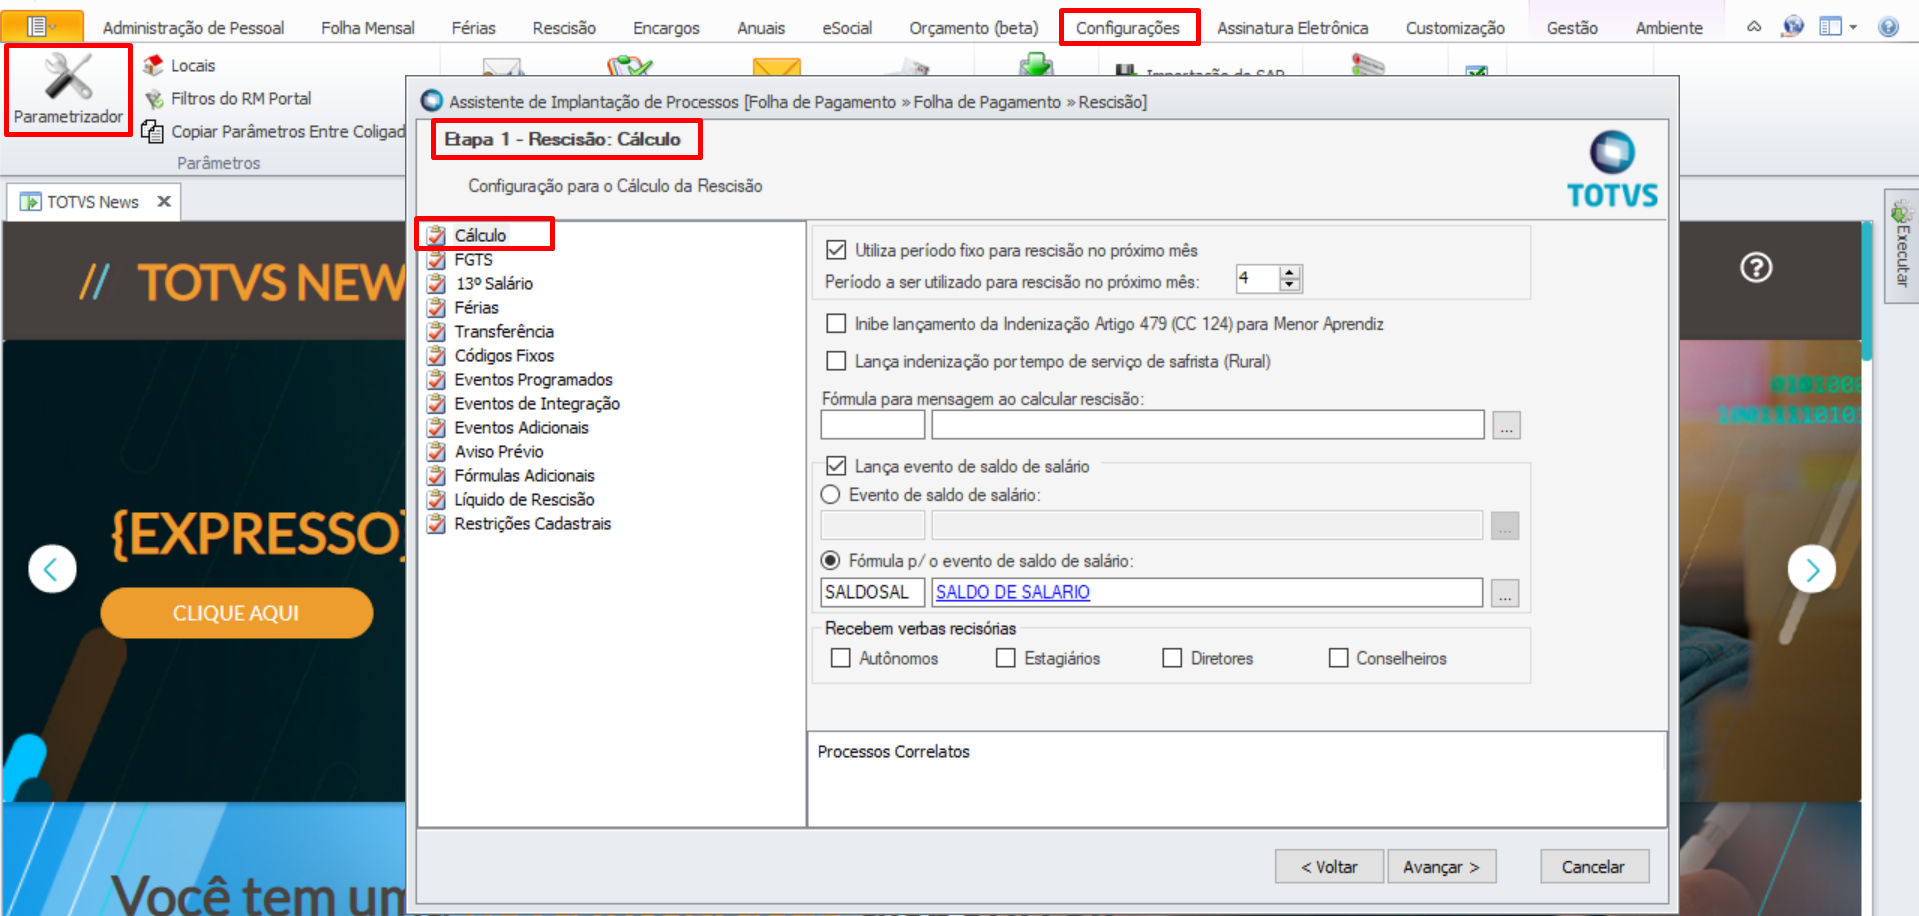Close the TOTVS News tab

pyautogui.click(x=164, y=202)
